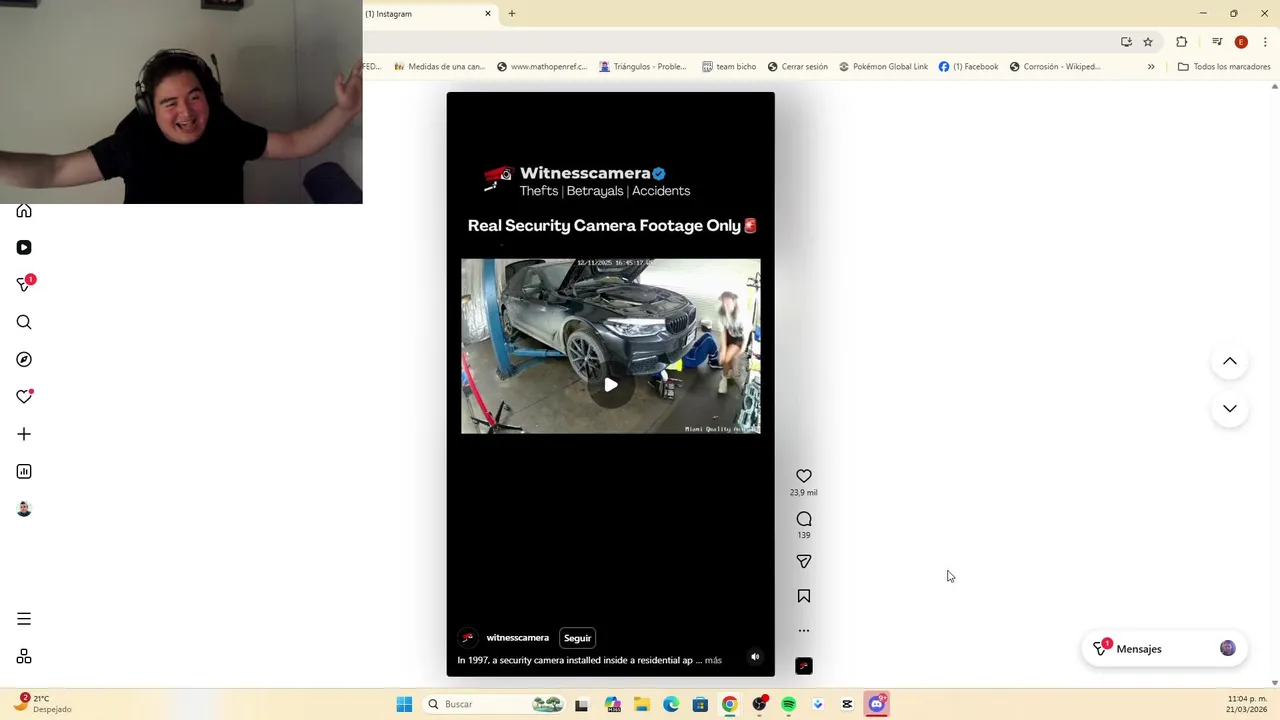The height and width of the screenshot is (720, 1280).
Task: Open '(1) Facebook' bookmark
Action: click(x=968, y=67)
